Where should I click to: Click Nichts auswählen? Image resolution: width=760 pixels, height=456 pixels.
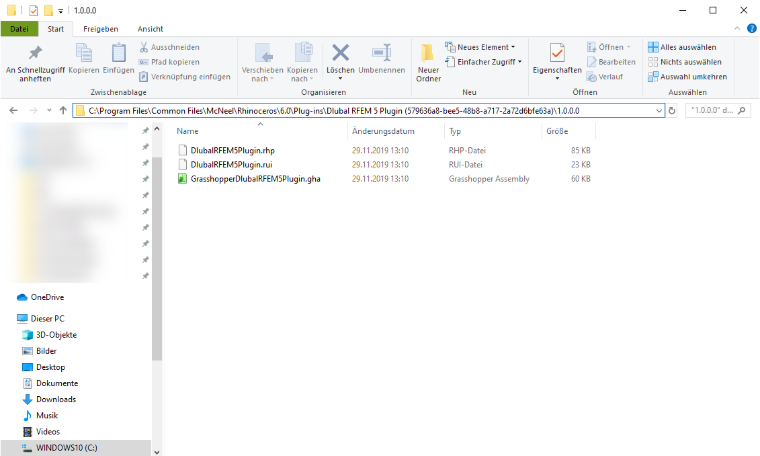[x=685, y=62]
